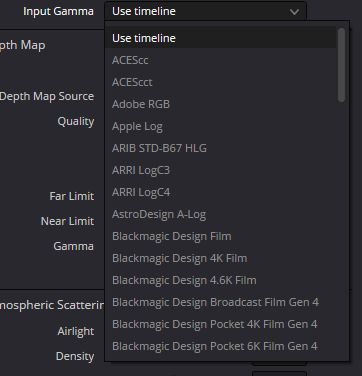Choose ARRI LogC3 gamma
Viewport: 362px width, 376px height.
point(220,170)
